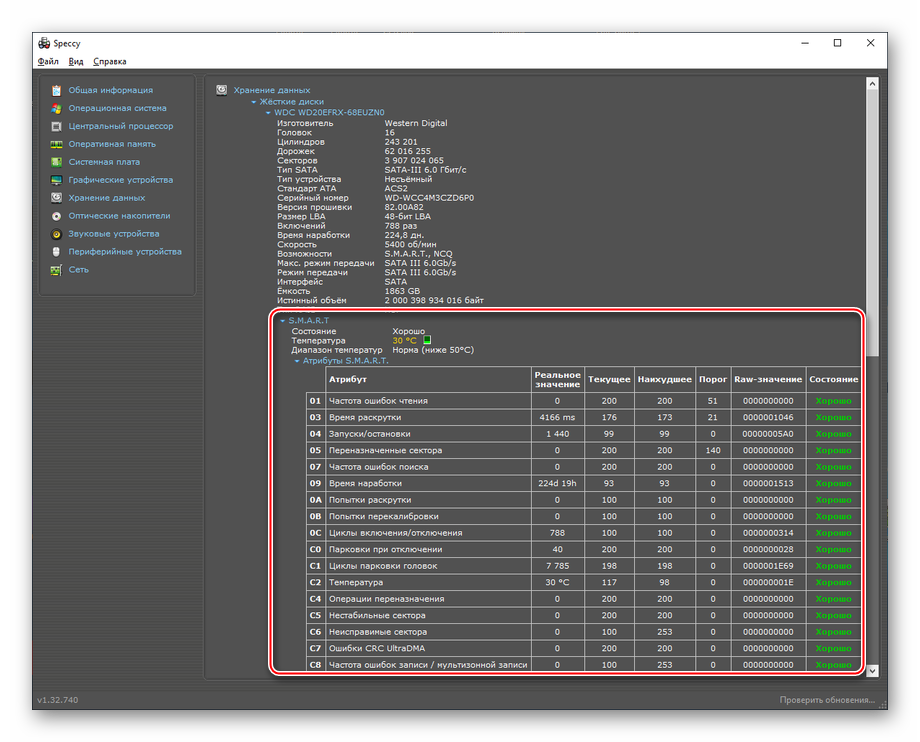
Task: Open the Общая информация summary icon
Action: (x=57, y=90)
